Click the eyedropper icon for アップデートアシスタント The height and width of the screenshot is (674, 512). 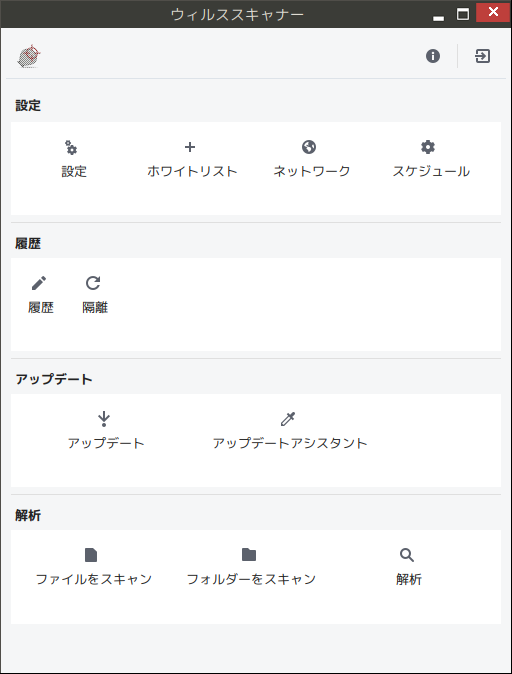(288, 419)
